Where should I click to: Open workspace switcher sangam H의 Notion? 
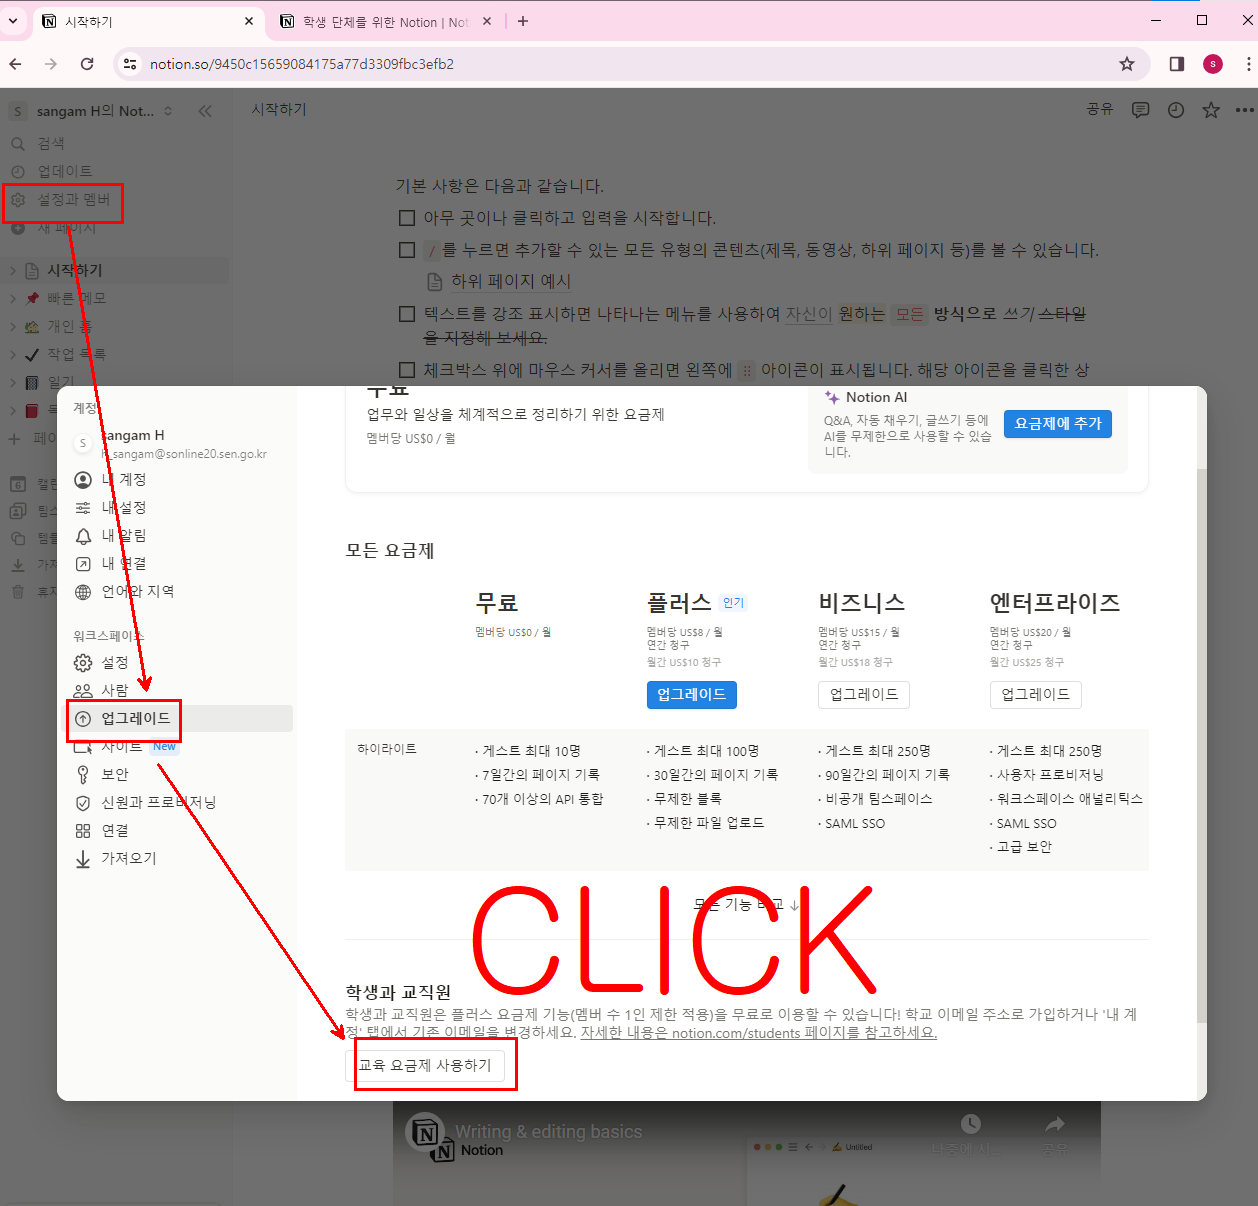(92, 111)
